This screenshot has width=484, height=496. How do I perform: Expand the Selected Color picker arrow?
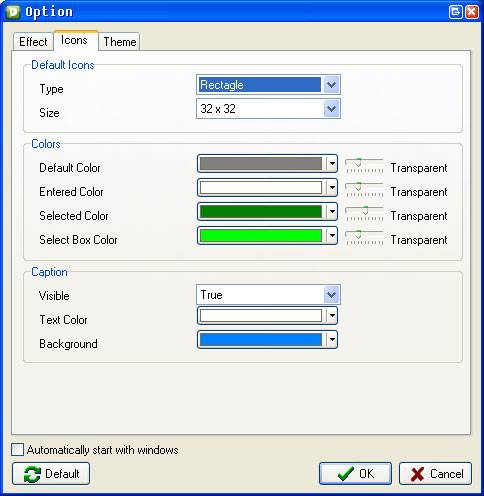[x=332, y=212]
